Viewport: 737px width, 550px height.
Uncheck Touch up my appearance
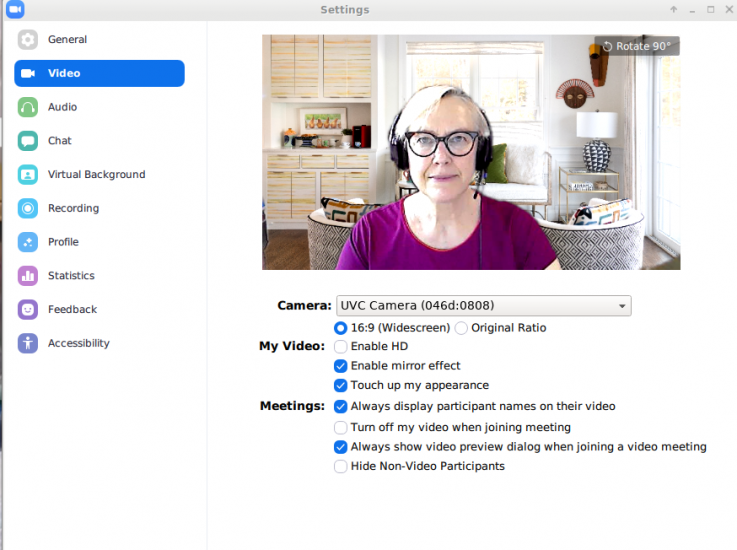[x=341, y=386]
